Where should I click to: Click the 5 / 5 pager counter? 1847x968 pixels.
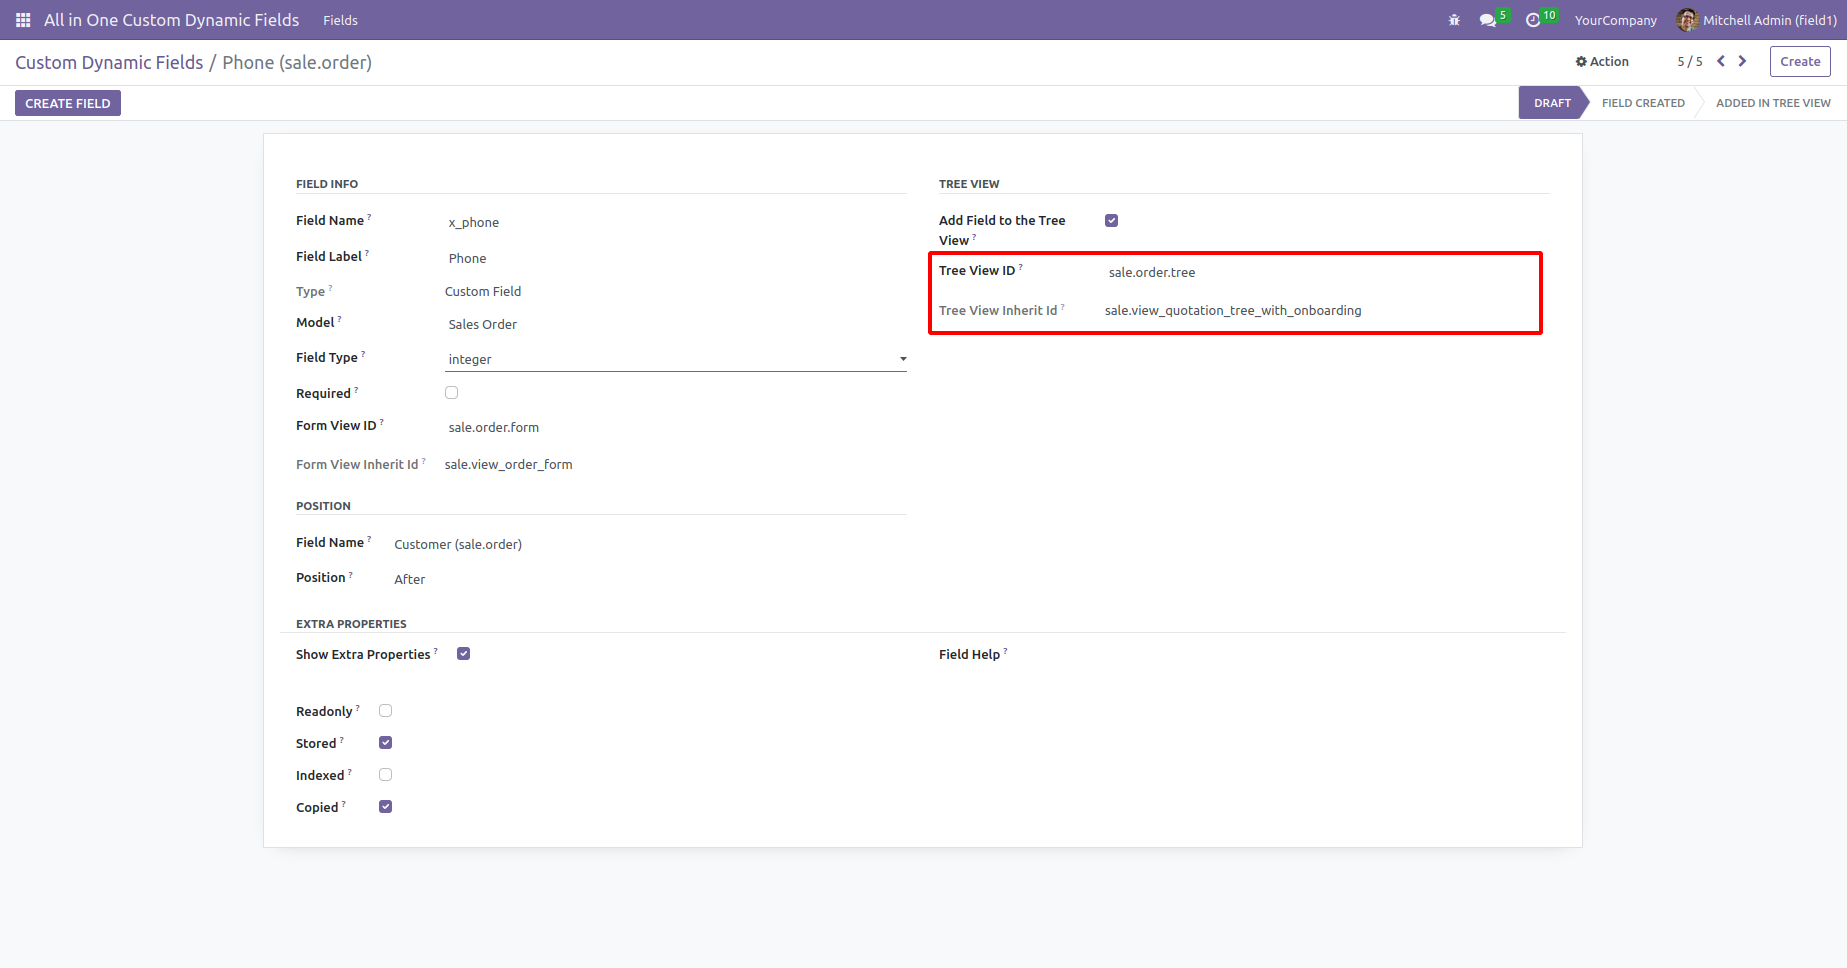click(1690, 61)
